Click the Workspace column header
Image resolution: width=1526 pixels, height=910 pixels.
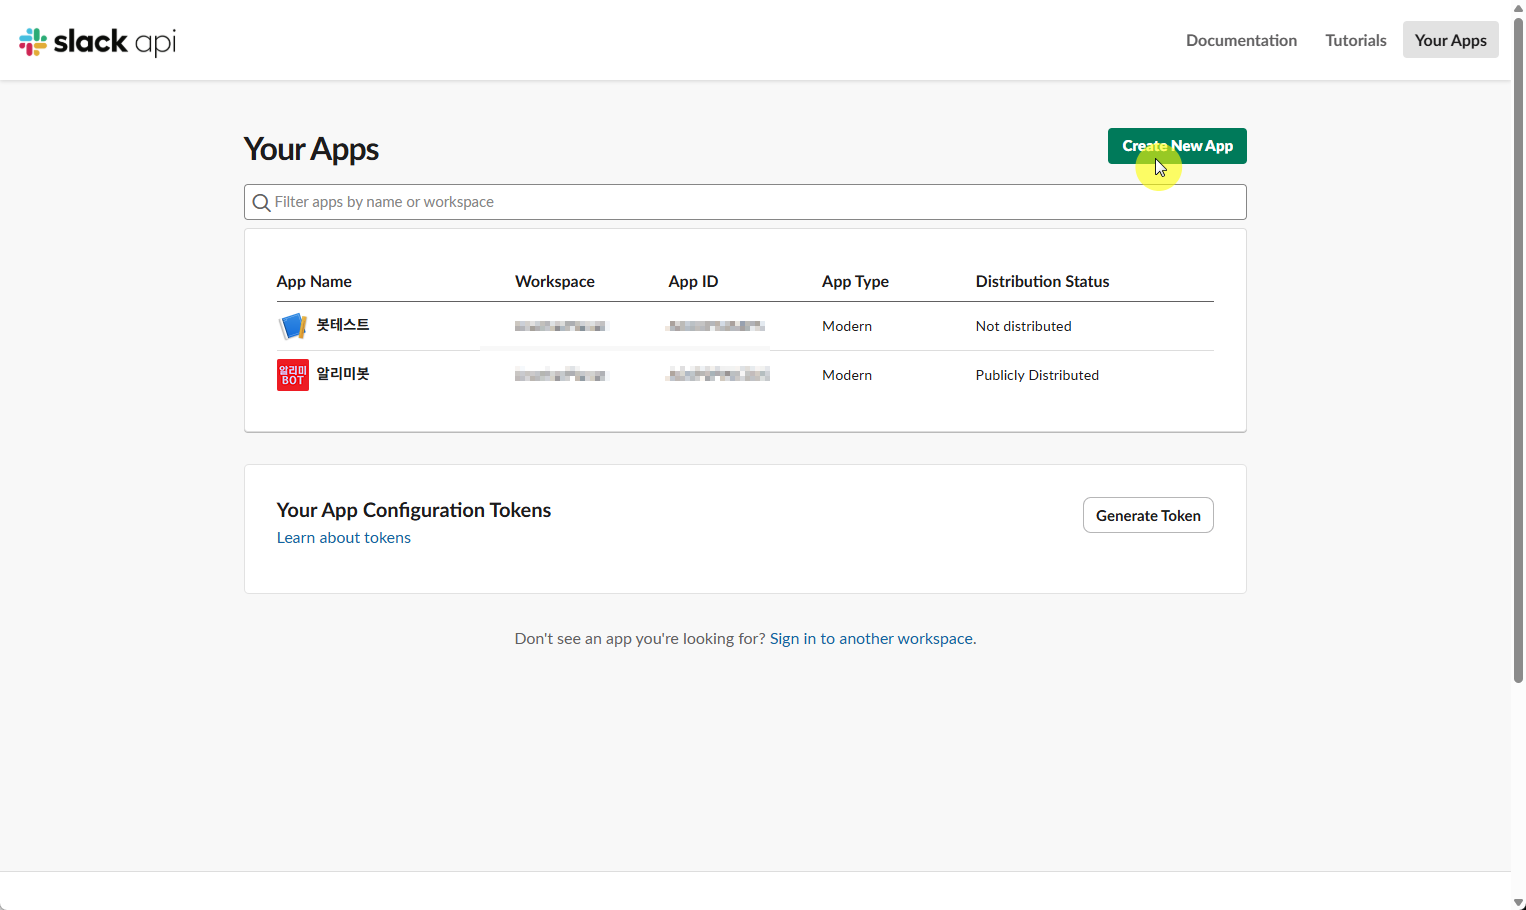coord(555,281)
